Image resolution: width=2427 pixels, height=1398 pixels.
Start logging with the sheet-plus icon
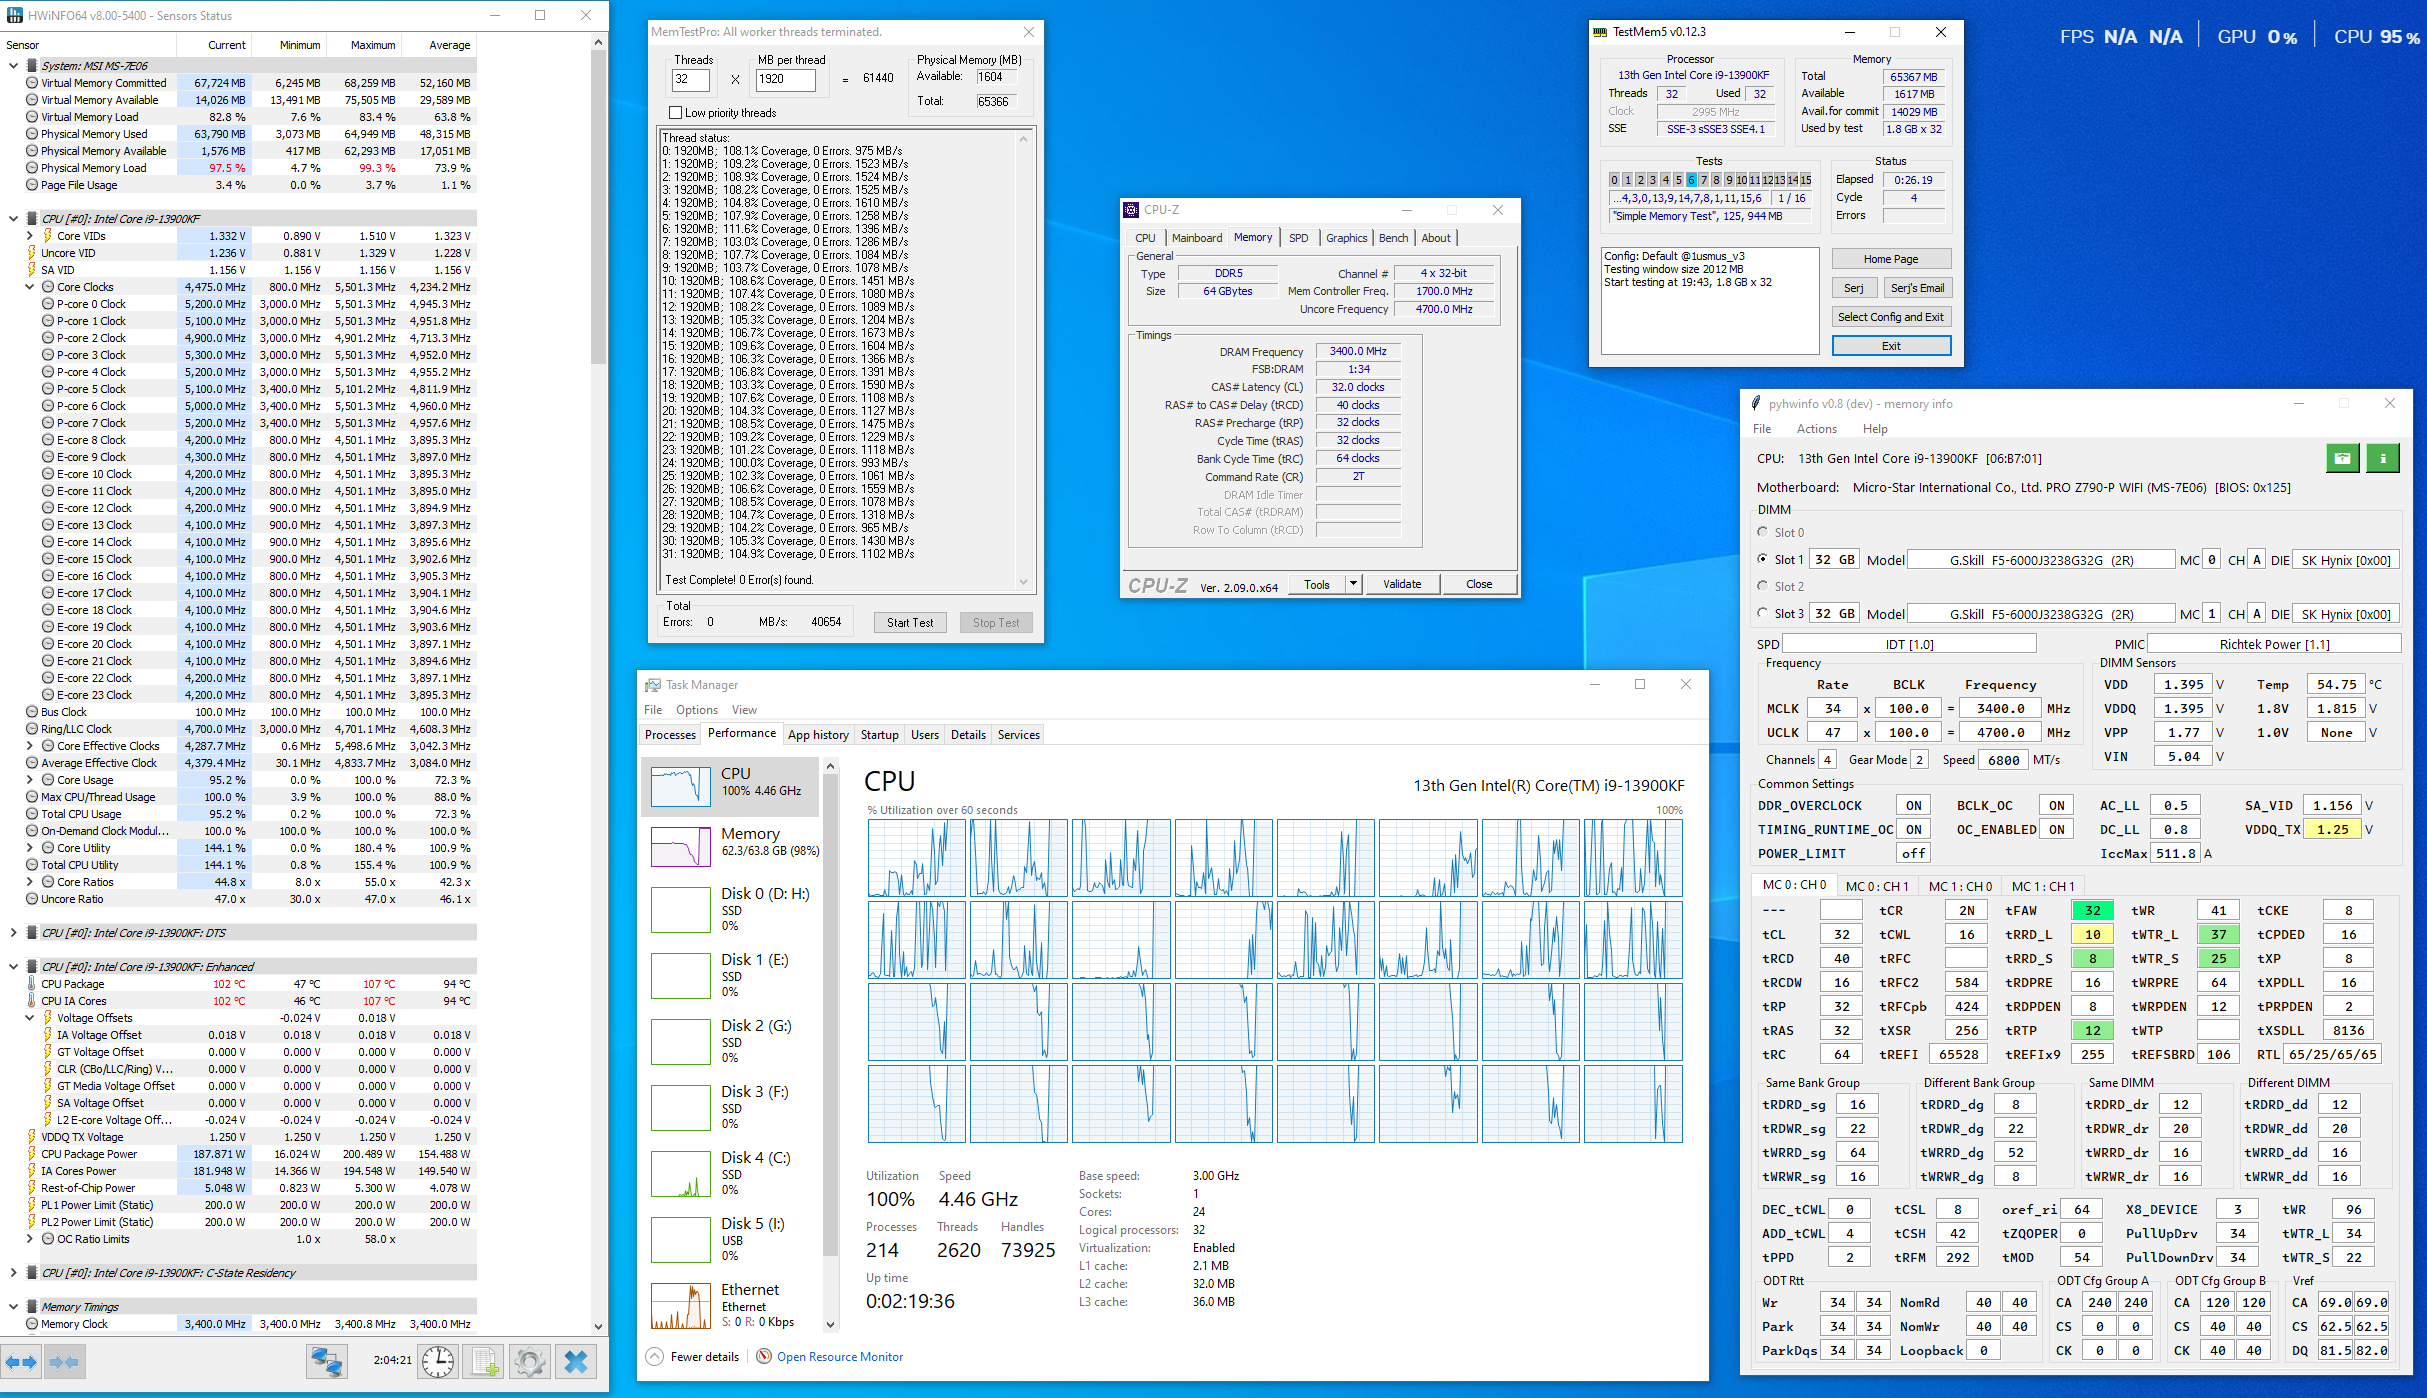[x=485, y=1361]
